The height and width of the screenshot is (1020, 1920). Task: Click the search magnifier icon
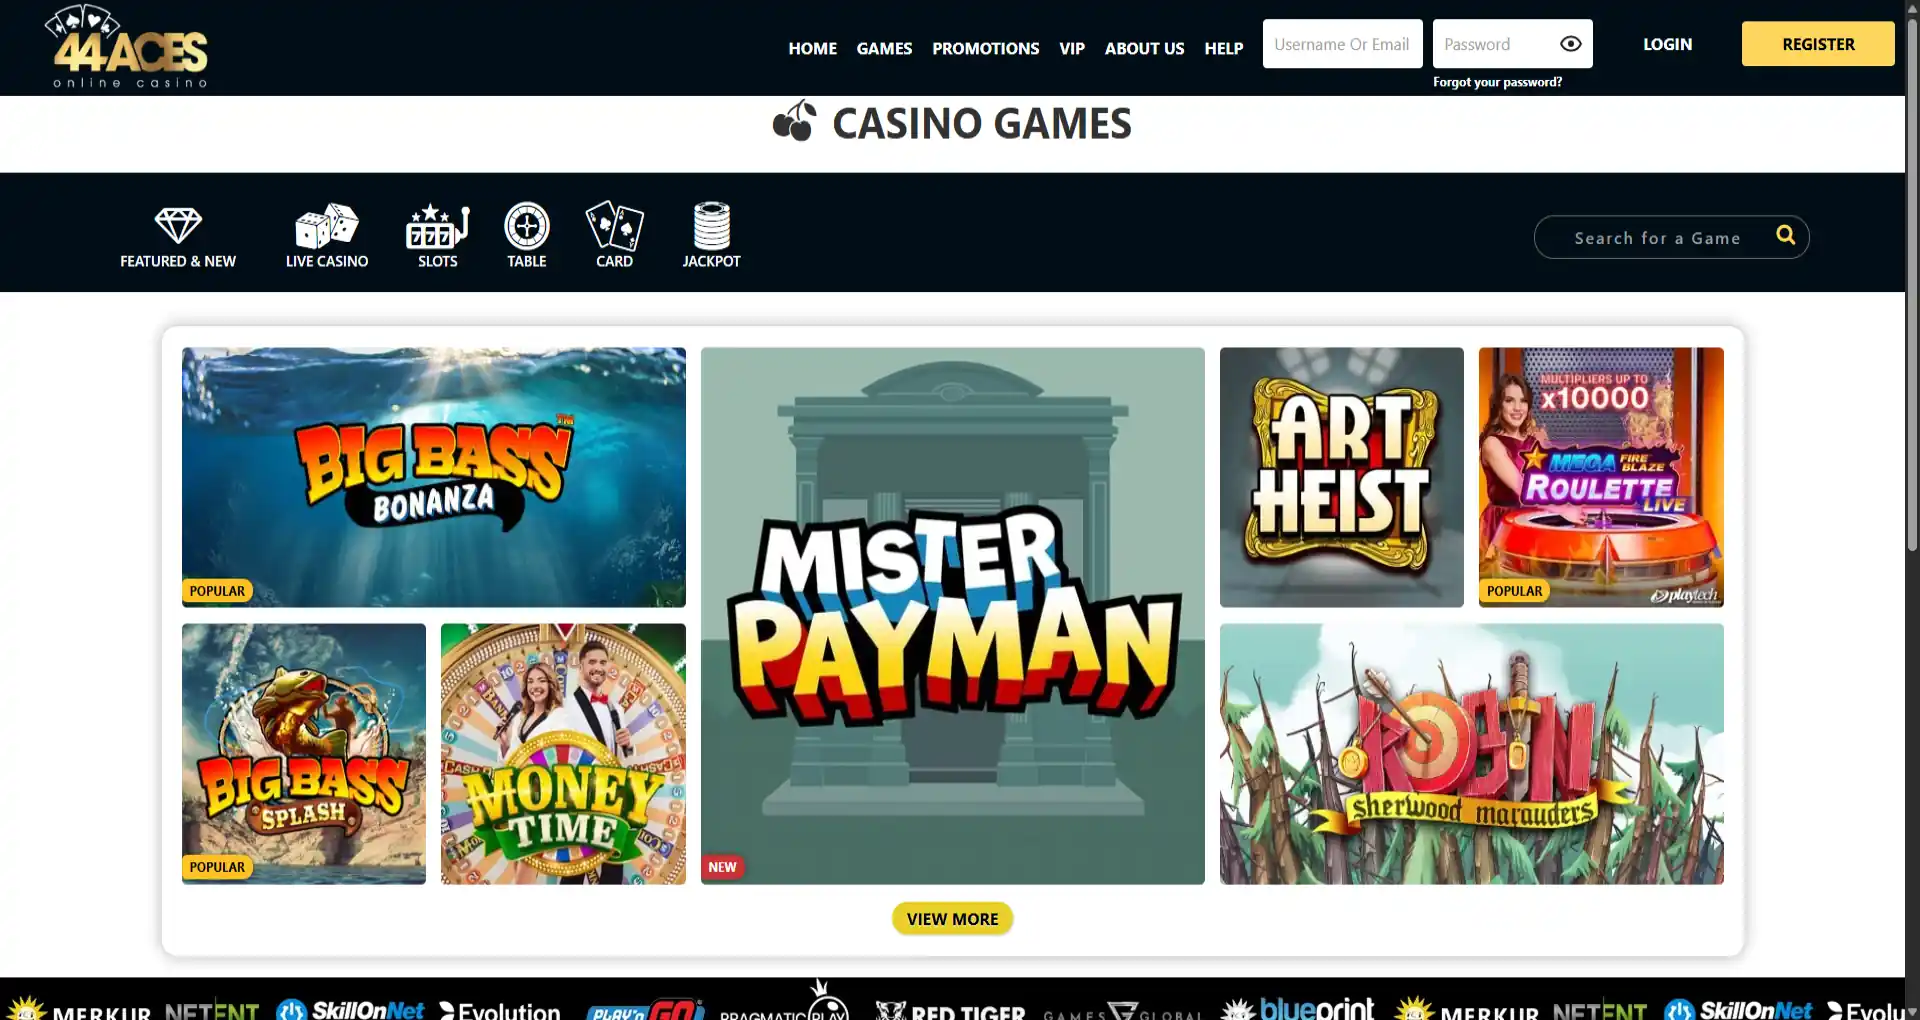point(1785,235)
